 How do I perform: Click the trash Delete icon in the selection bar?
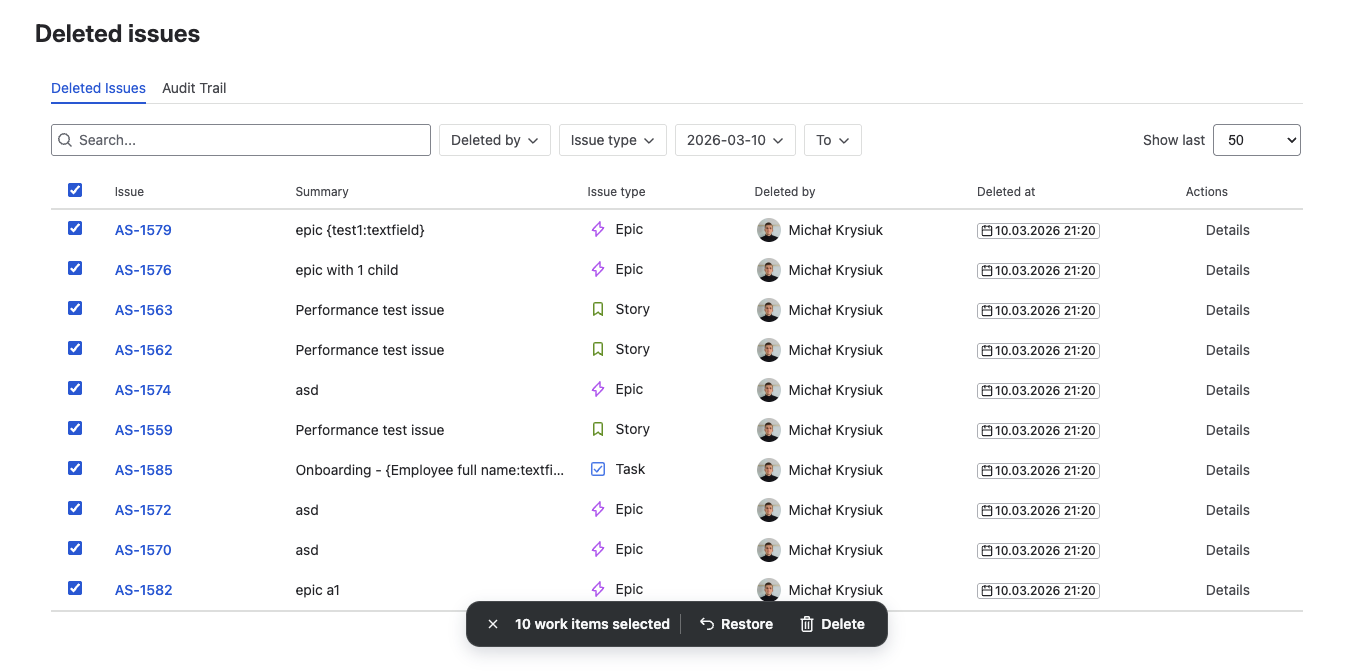tap(807, 624)
